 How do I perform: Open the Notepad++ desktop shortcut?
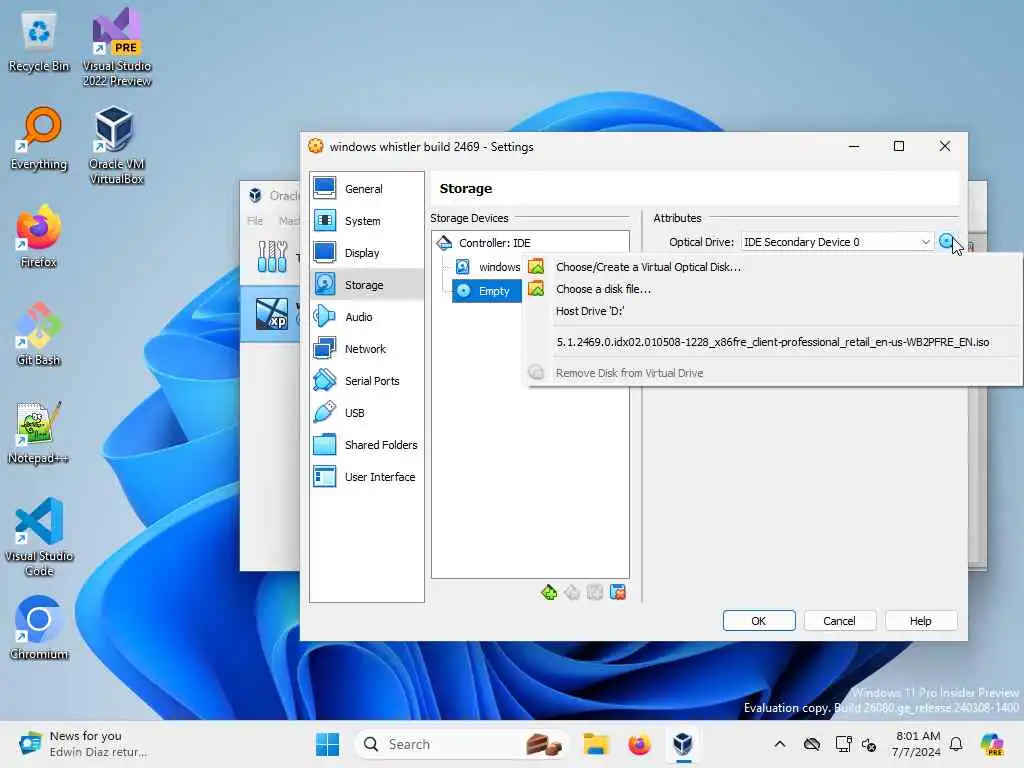[x=39, y=432]
